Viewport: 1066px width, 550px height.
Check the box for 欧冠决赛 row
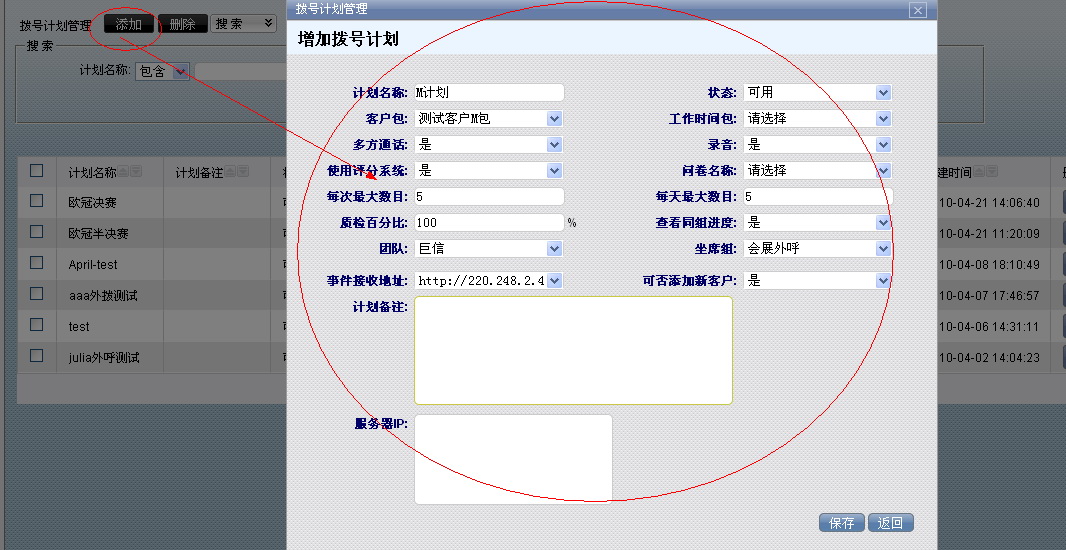click(37, 201)
